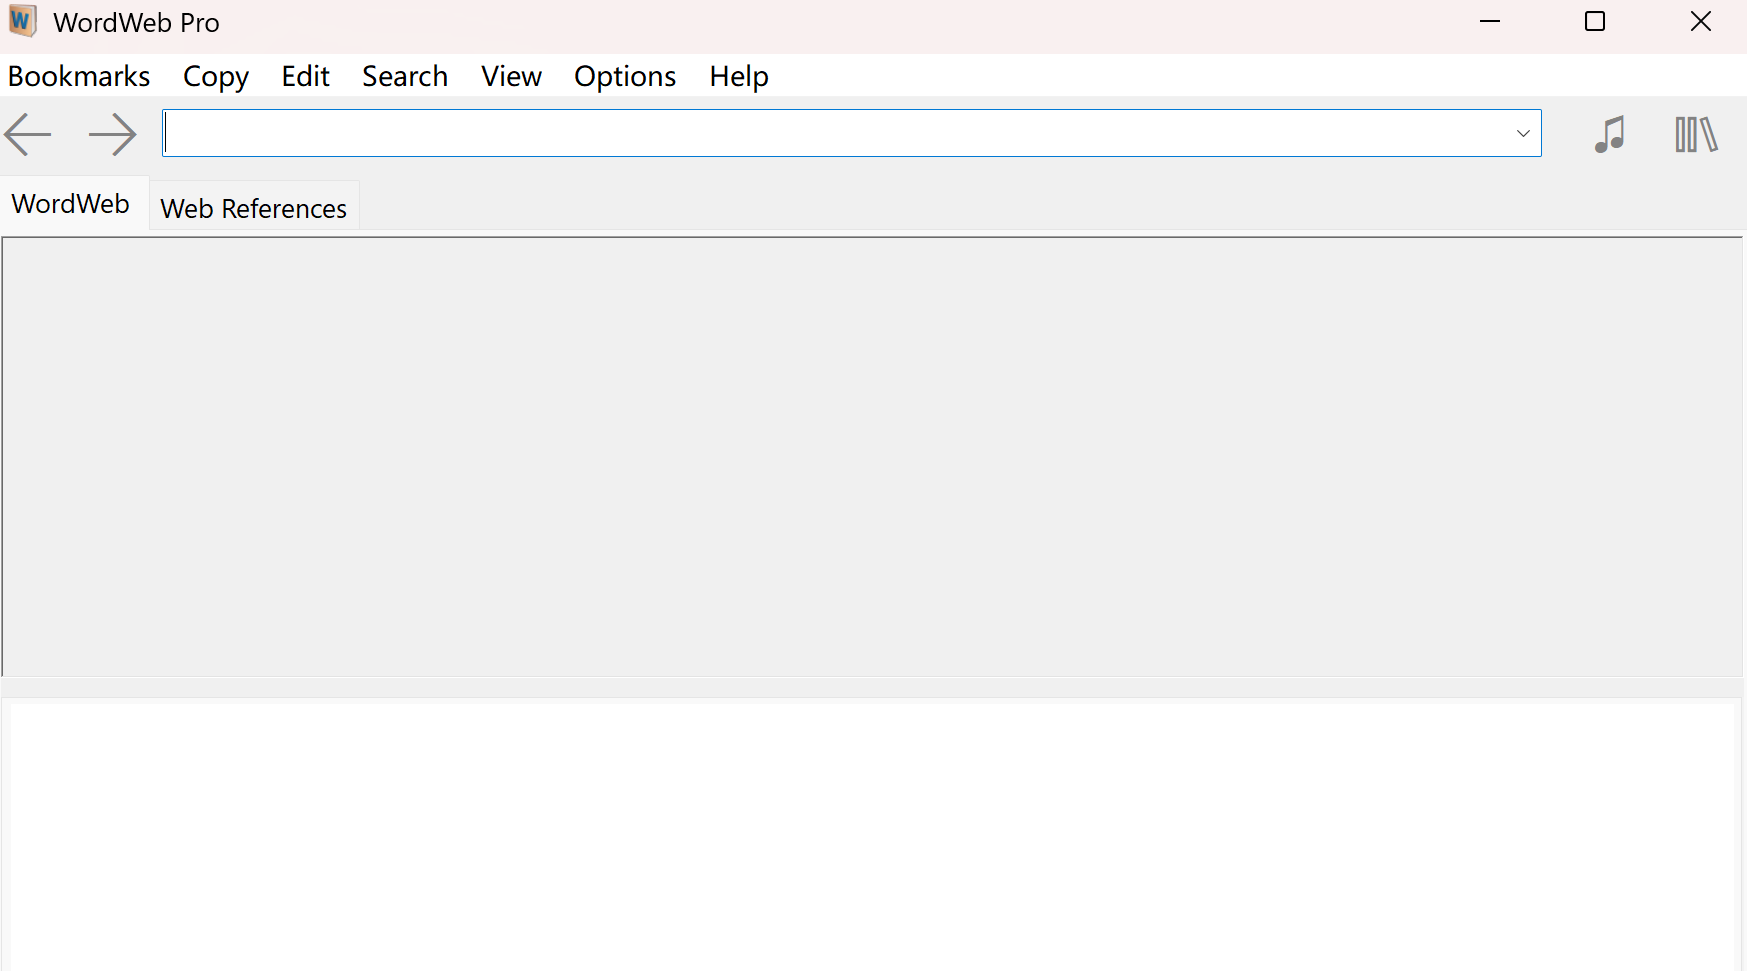Close the WordWeb Pro window
The height and width of the screenshot is (971, 1747).
[1701, 21]
